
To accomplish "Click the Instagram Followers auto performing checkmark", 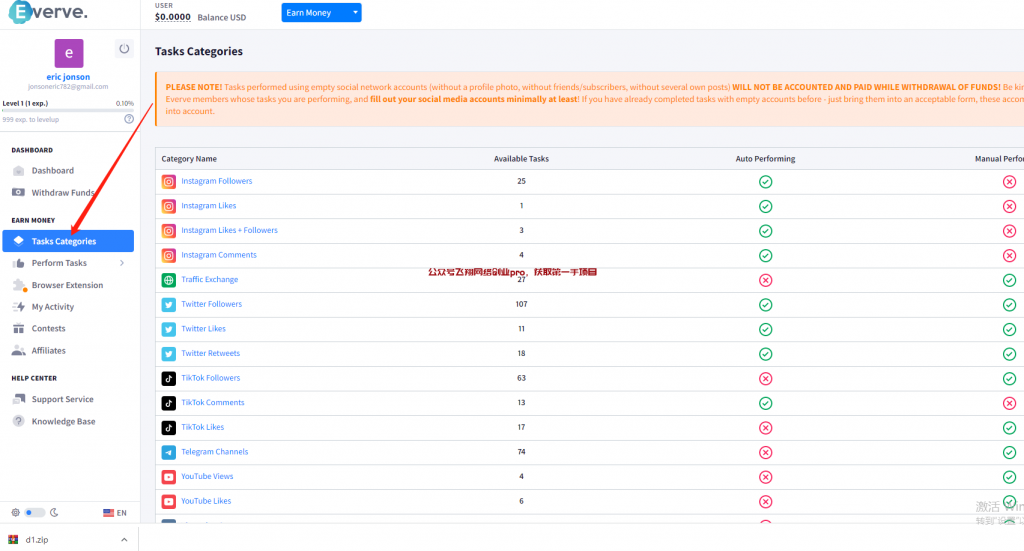I will [x=765, y=182].
